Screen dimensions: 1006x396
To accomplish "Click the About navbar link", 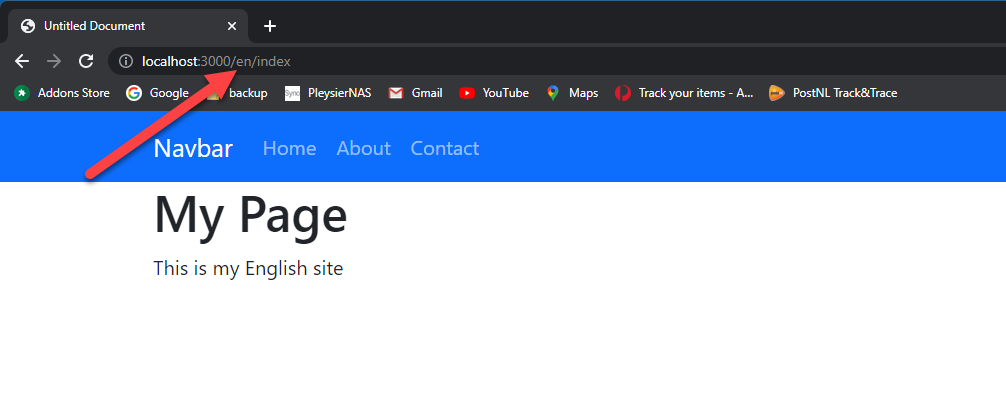I will 364,148.
